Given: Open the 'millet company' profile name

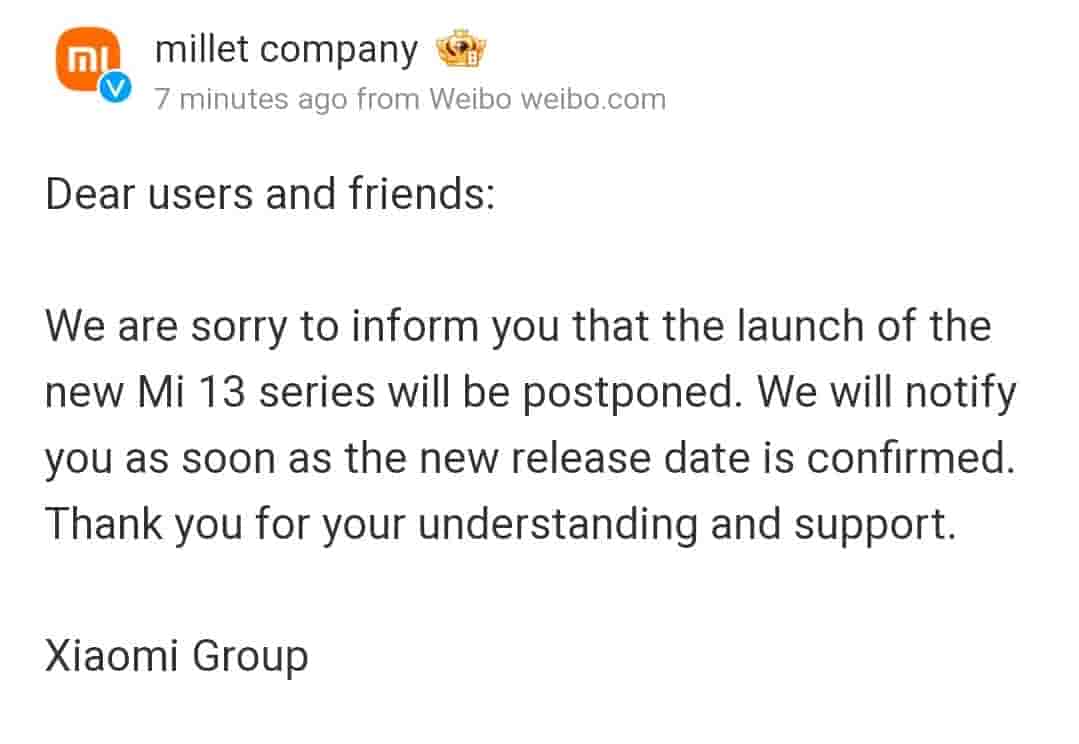Looking at the screenshot, I should coord(286,50).
